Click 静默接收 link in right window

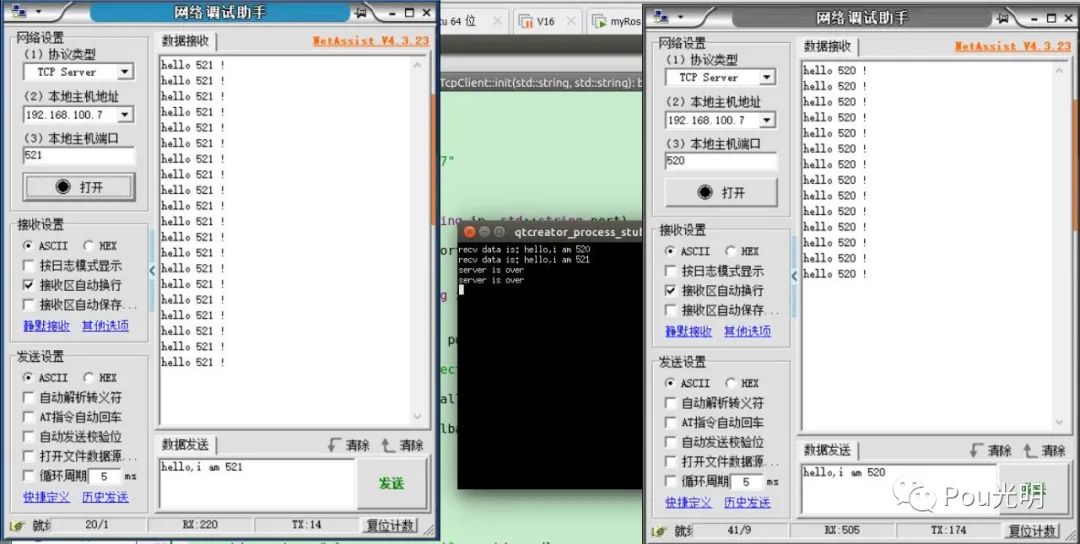pyautogui.click(x=689, y=331)
